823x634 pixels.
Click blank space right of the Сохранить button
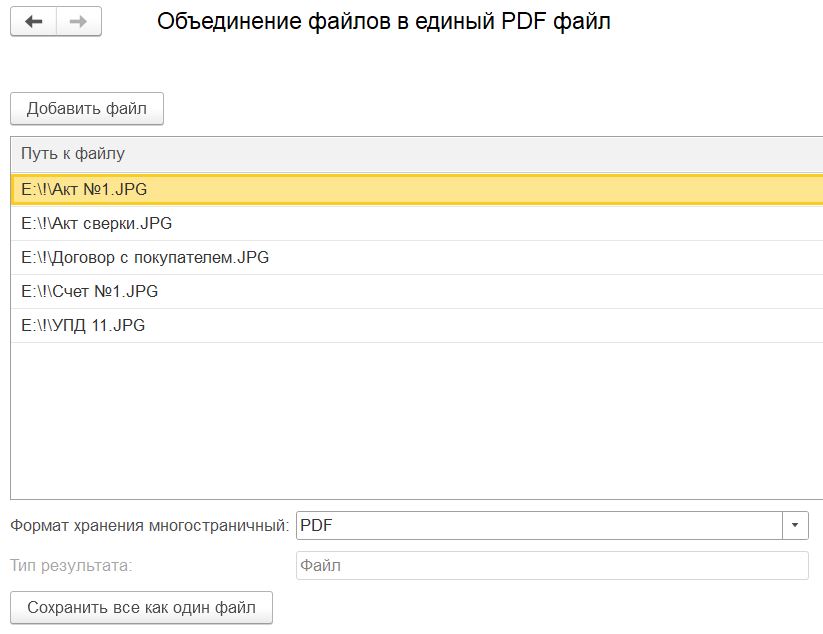point(500,607)
